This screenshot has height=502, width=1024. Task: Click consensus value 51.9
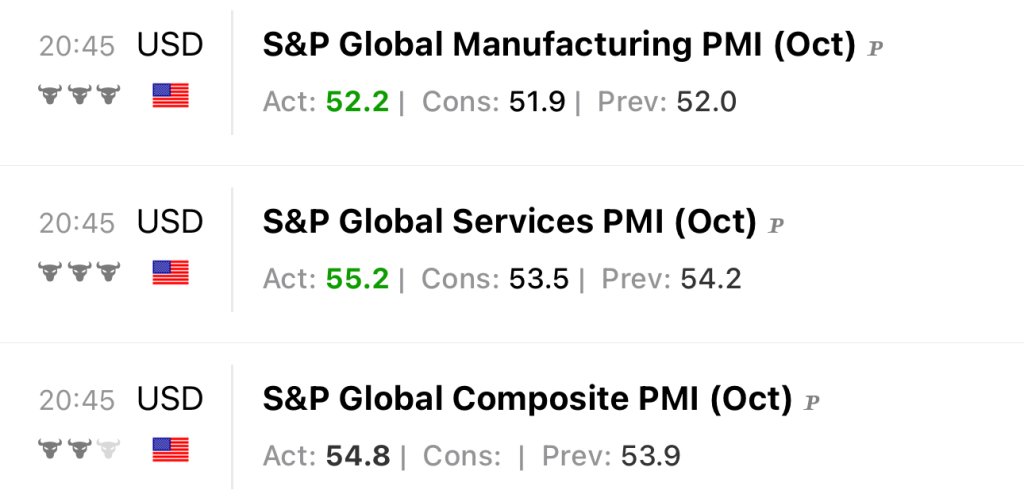pyautogui.click(x=537, y=102)
